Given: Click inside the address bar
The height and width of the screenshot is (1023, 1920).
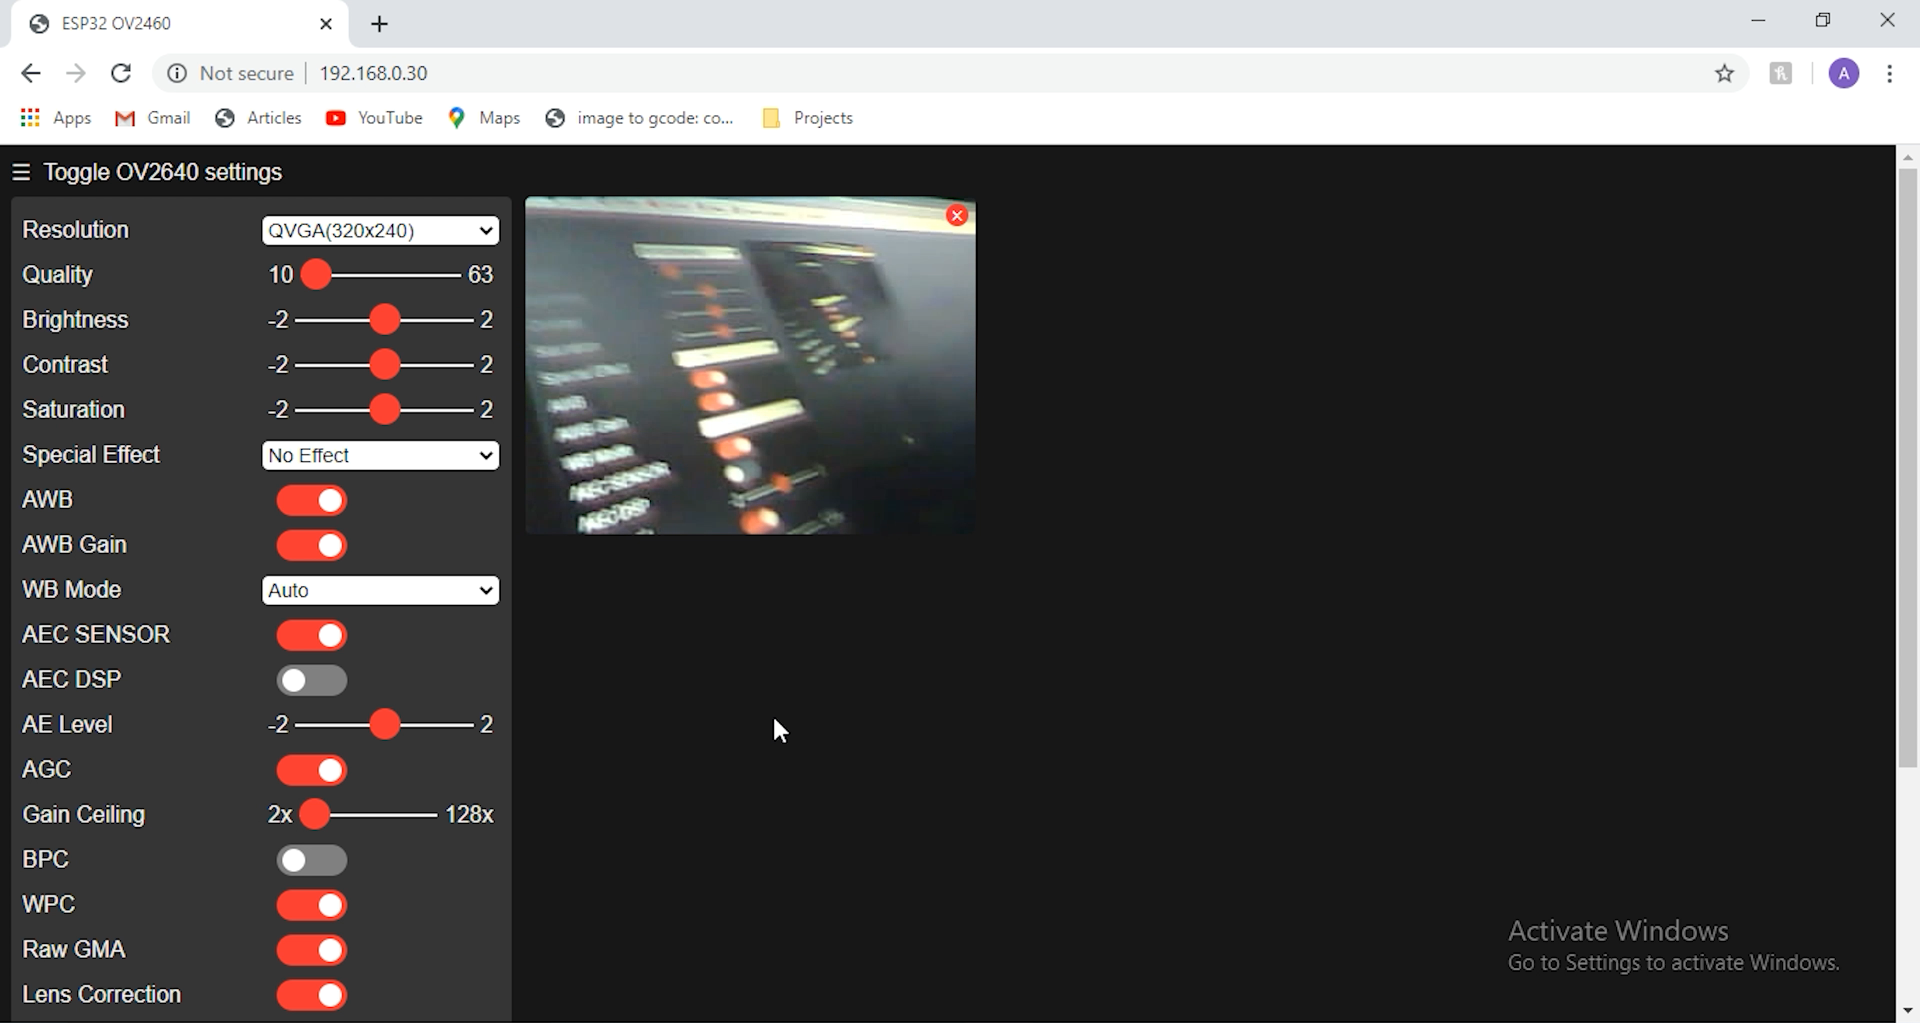Looking at the screenshot, I should 600,73.
